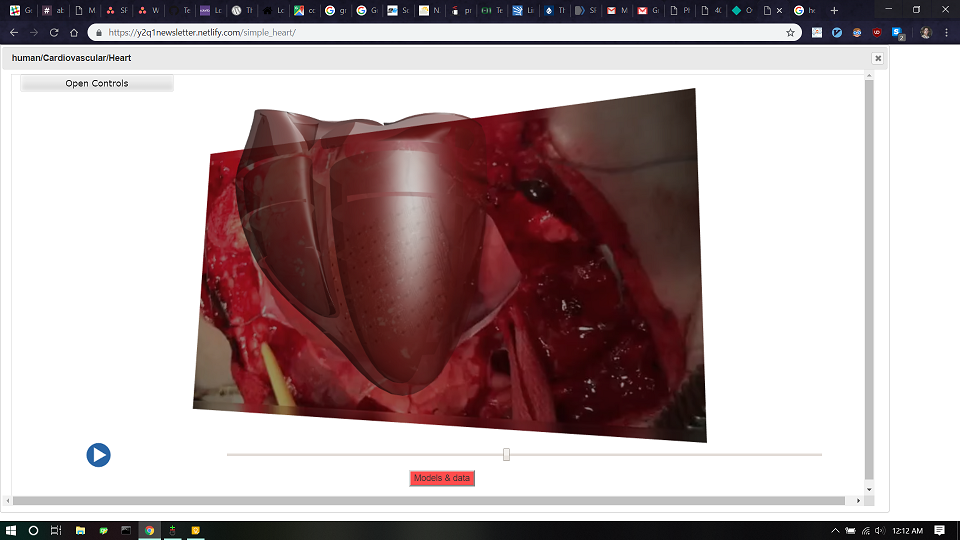Open a new browser tab
Image resolution: width=960 pixels, height=540 pixels.
tap(834, 10)
